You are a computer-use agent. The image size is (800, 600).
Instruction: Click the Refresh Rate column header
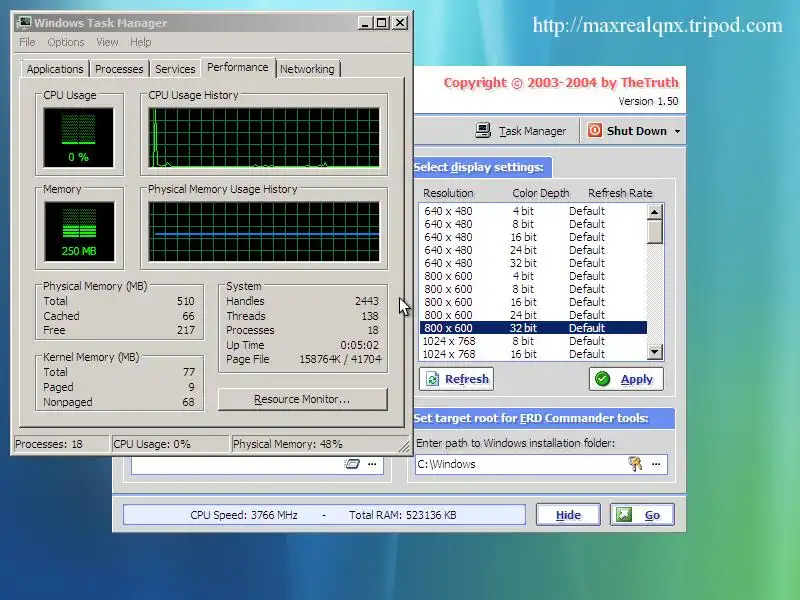(x=620, y=193)
